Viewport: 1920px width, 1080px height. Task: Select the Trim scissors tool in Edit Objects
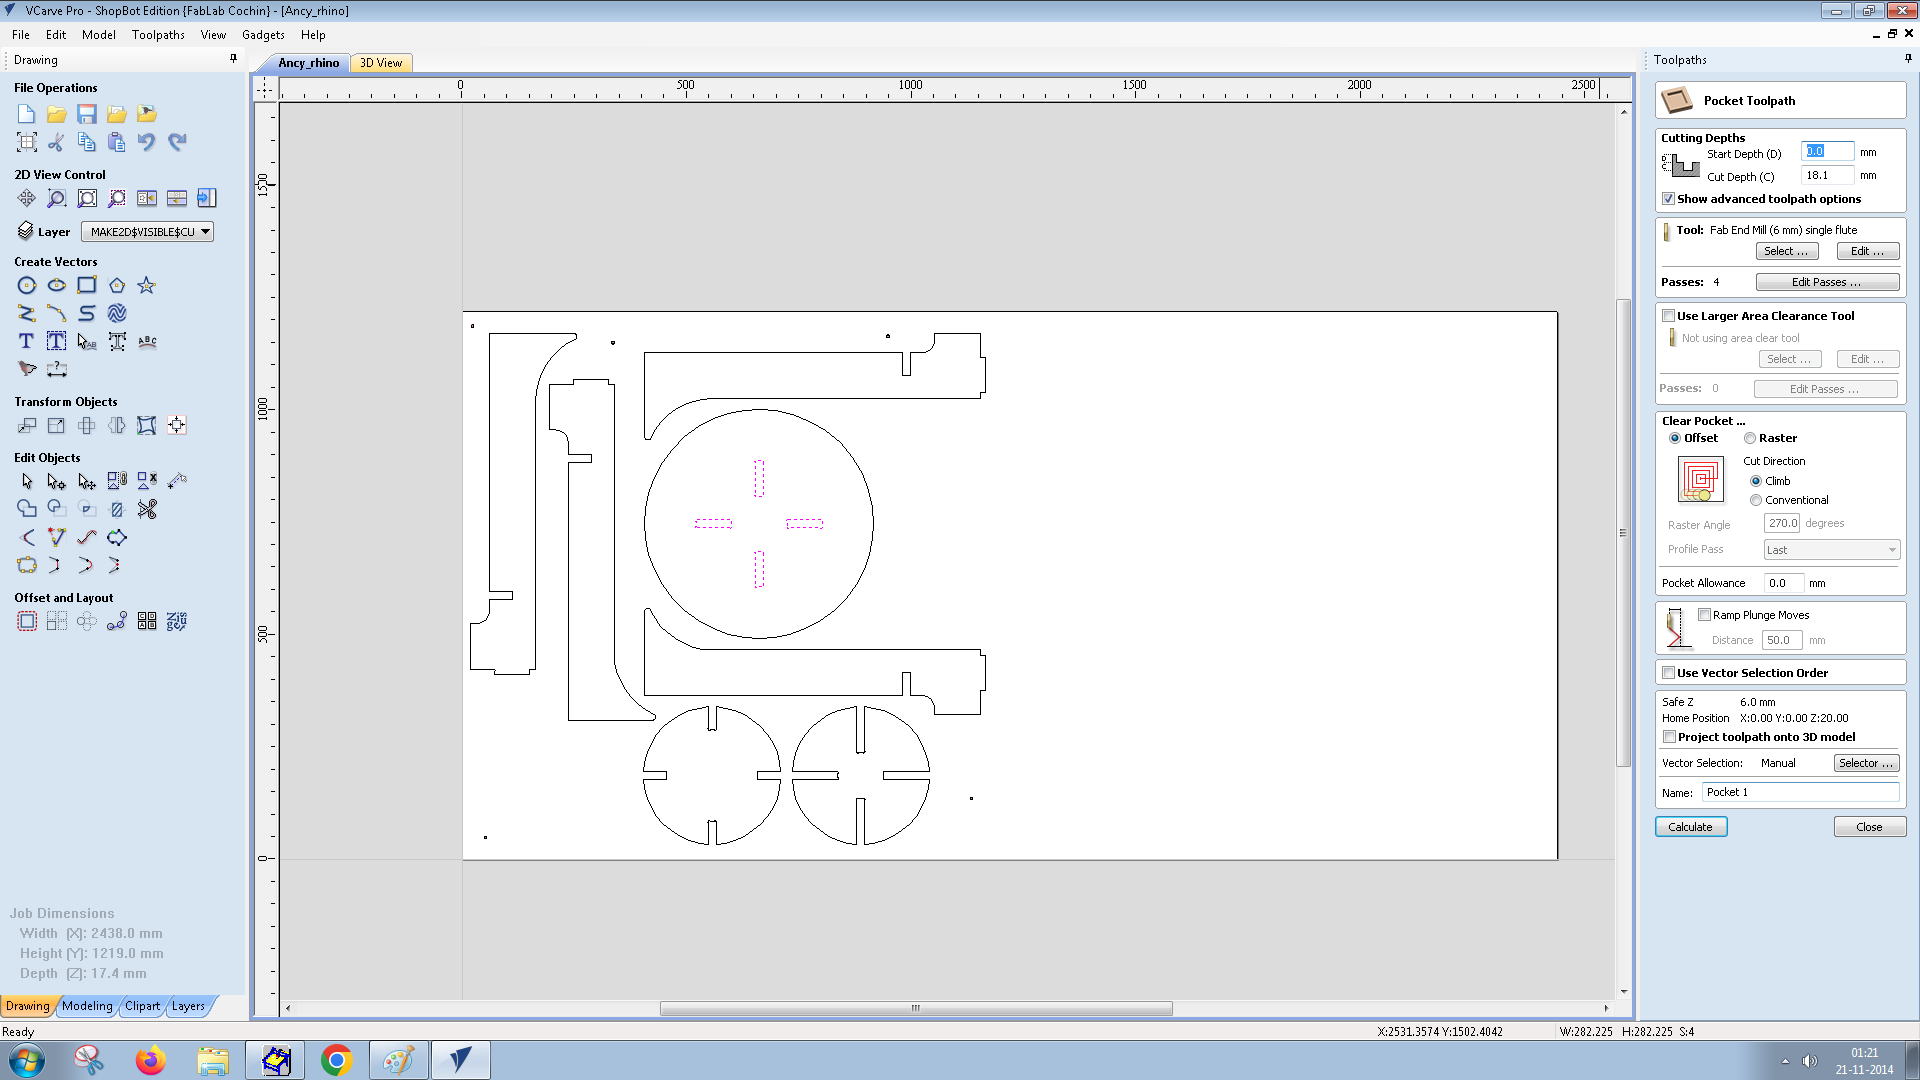(147, 510)
